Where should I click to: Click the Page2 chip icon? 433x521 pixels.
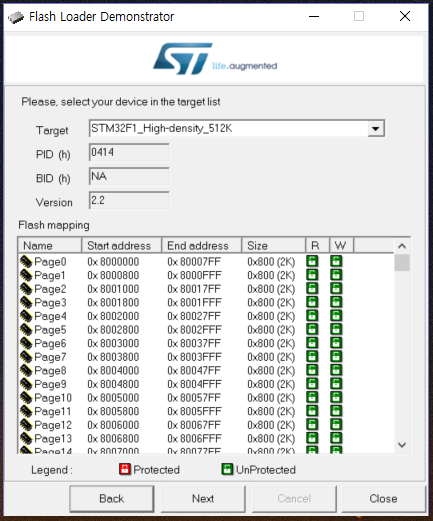[x=26, y=289]
